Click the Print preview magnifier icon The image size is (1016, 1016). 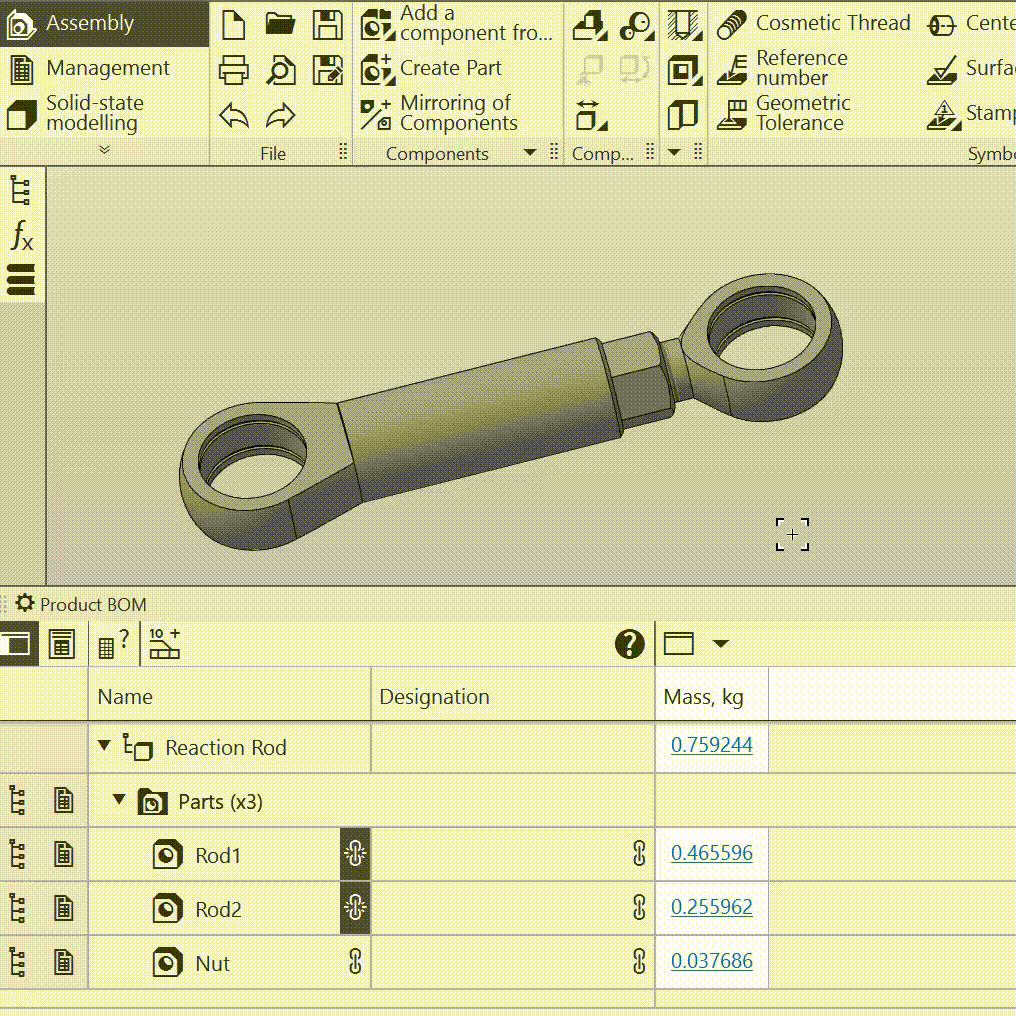point(281,70)
